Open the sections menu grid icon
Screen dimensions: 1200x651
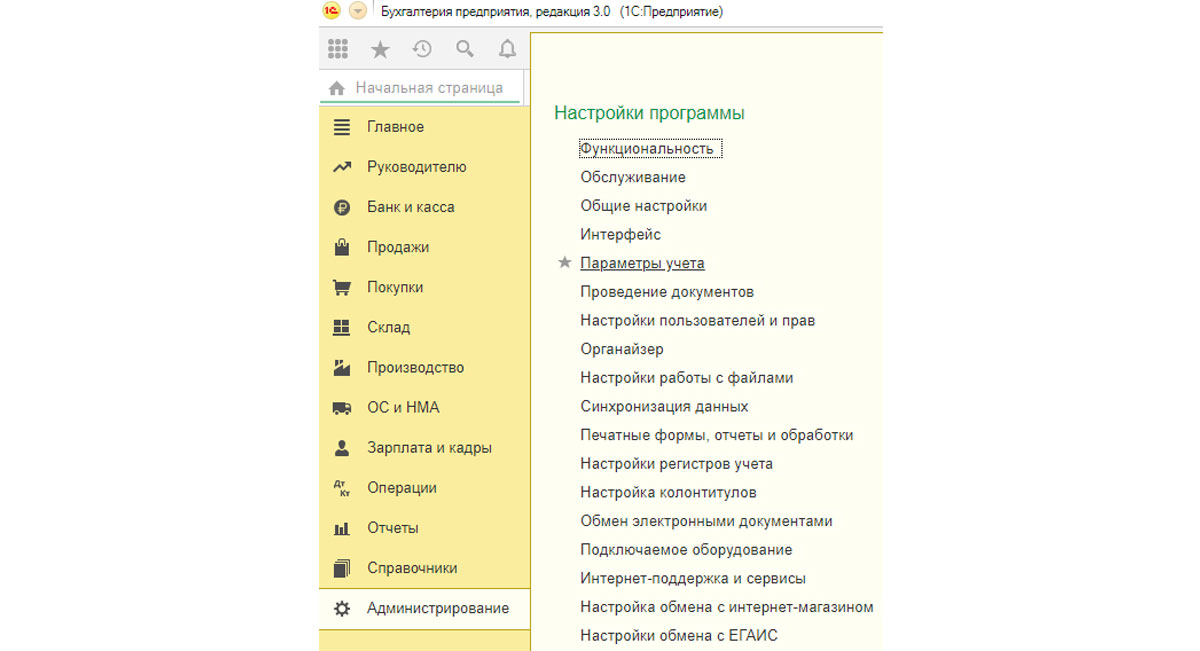(338, 49)
